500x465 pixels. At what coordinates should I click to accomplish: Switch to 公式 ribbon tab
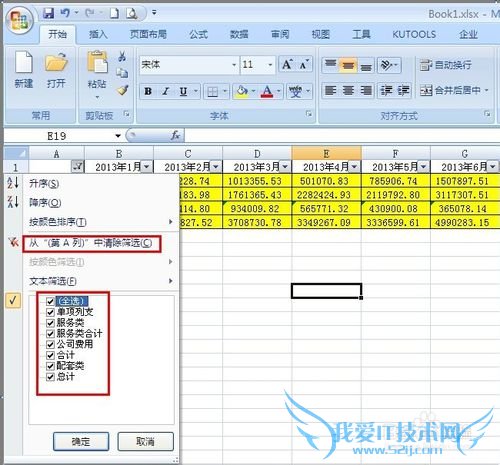tap(199, 34)
